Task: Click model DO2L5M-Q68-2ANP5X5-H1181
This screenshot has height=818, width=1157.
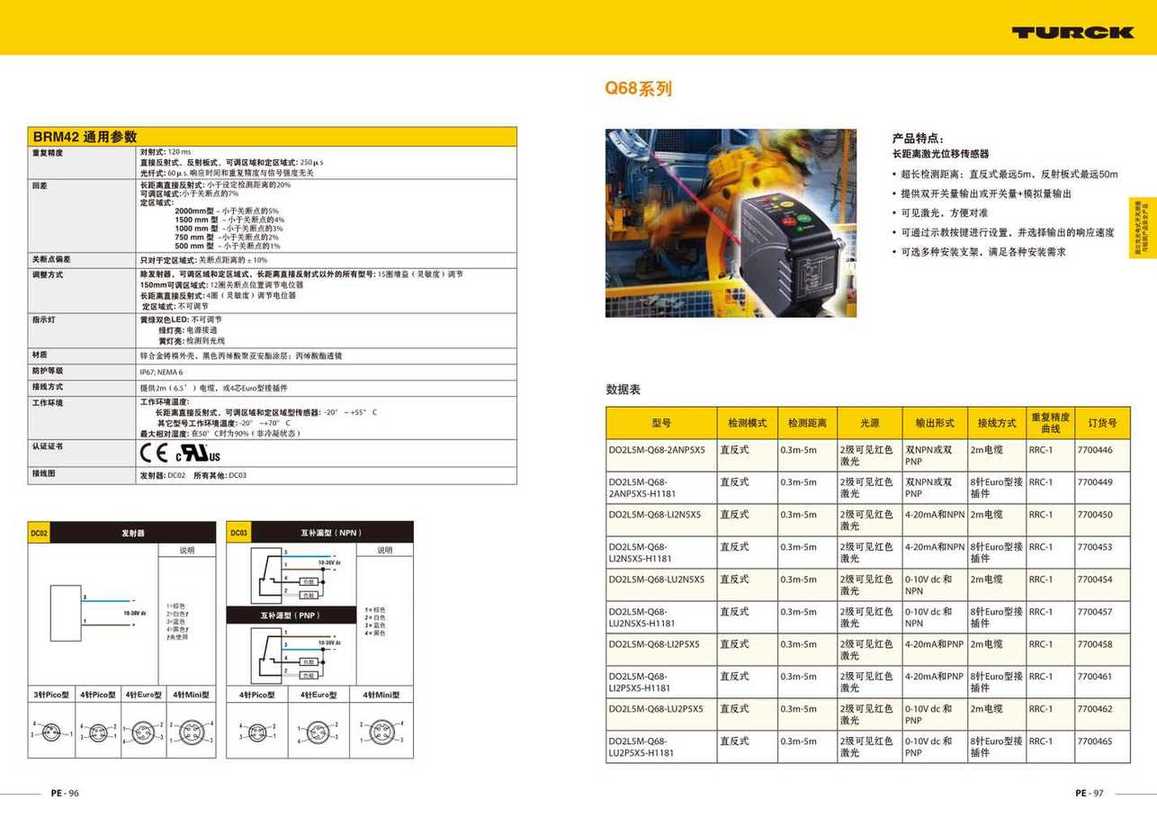Action: coord(642,488)
